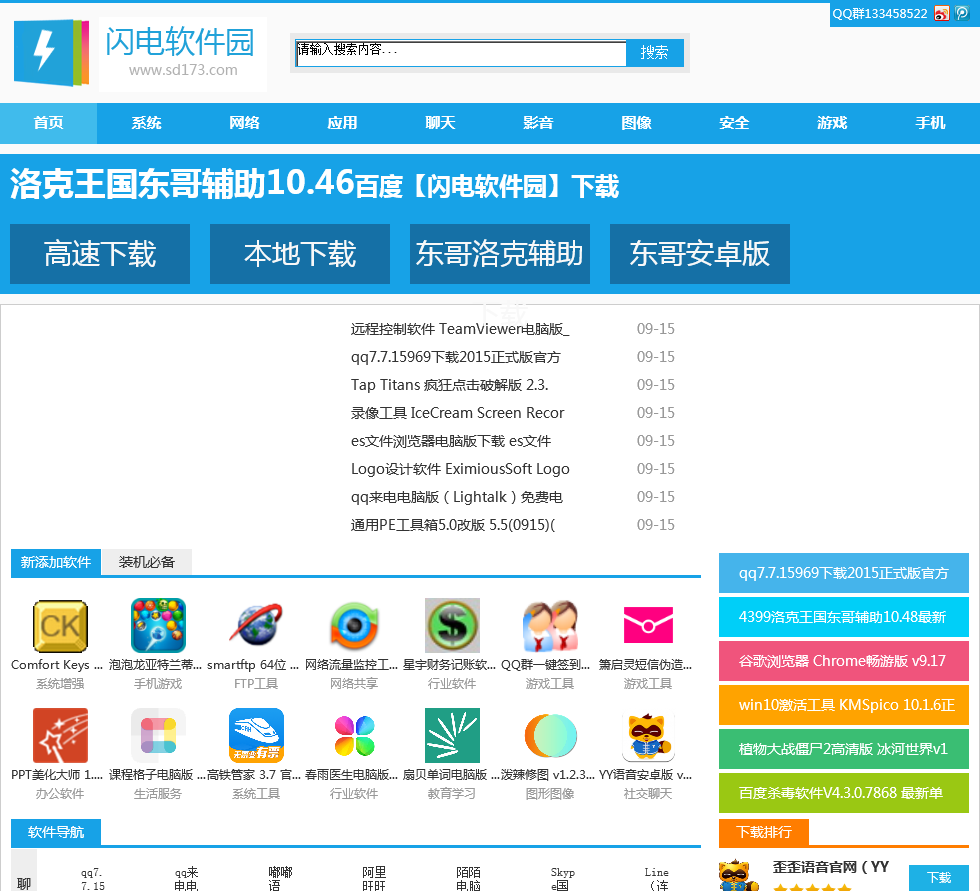Viewport: 980px width, 891px height.
Task: Click the 谷歌浏览器 Chrome畅游版 banner
Action: 844,661
